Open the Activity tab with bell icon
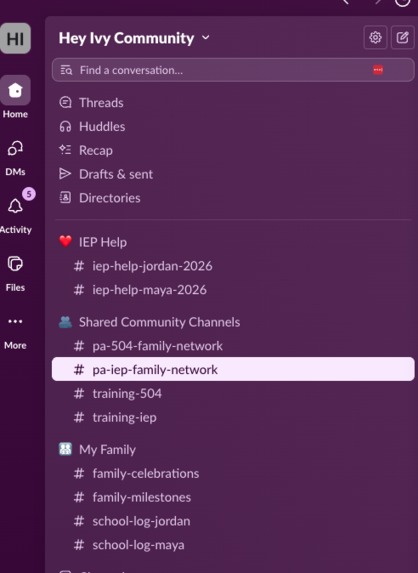 (15, 215)
